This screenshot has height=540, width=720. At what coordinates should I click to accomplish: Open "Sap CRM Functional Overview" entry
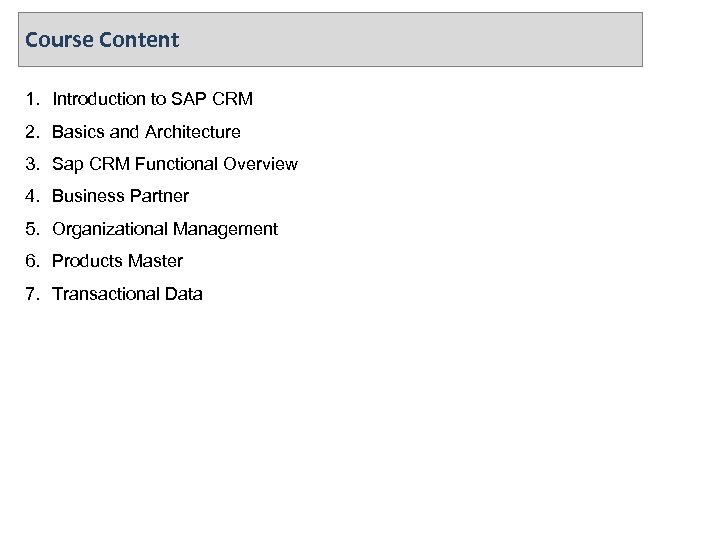pyautogui.click(x=174, y=164)
